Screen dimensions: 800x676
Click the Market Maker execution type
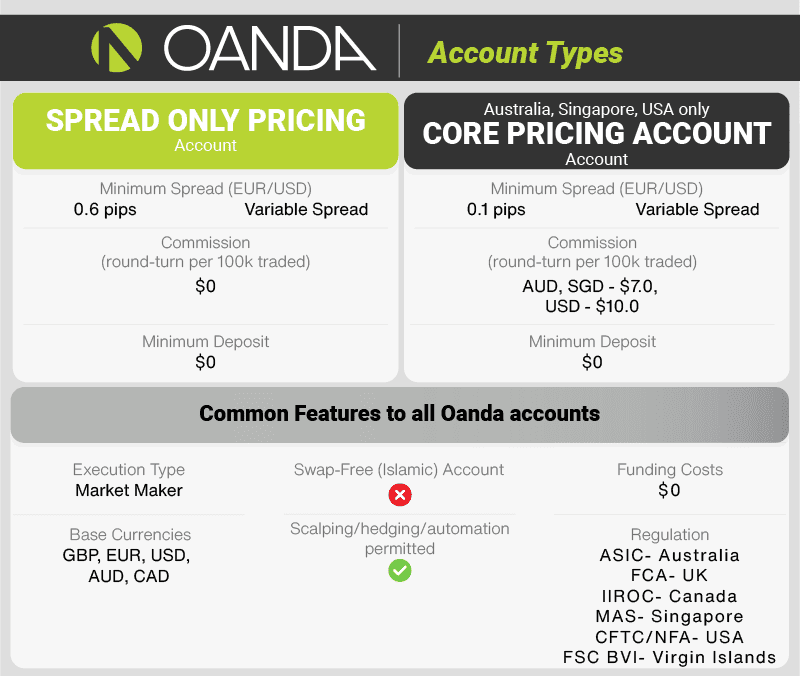[x=129, y=490]
